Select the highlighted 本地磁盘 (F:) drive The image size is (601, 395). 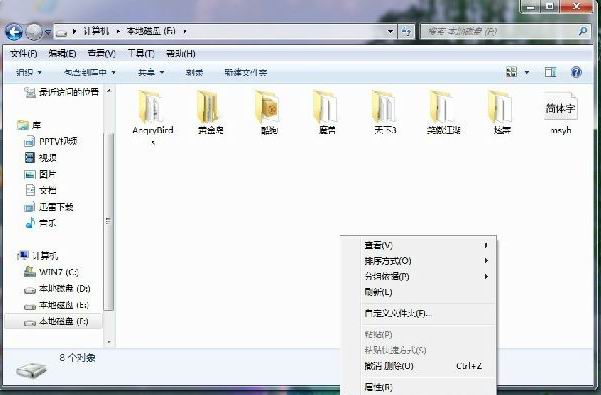[54, 322]
